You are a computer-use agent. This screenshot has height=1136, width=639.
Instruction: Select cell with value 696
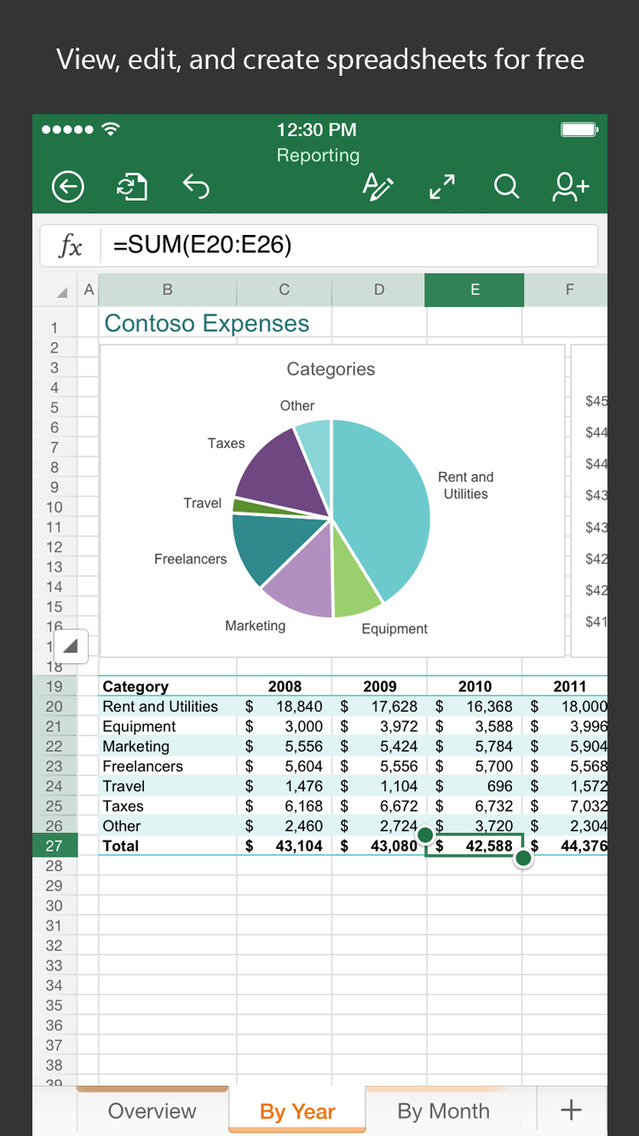click(475, 786)
